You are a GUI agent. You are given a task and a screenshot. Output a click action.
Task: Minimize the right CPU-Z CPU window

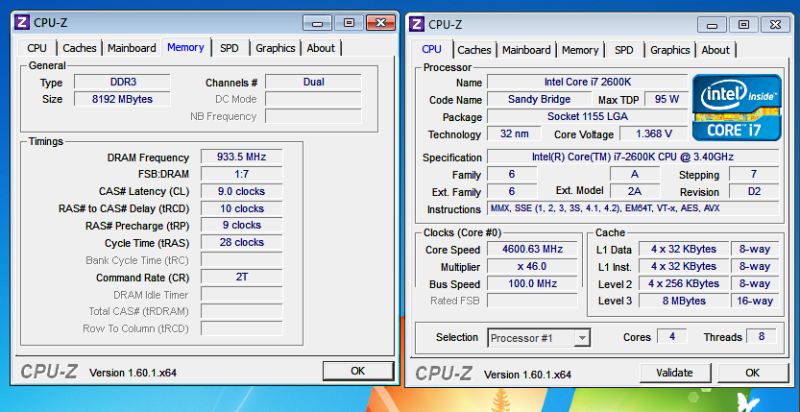(712, 24)
